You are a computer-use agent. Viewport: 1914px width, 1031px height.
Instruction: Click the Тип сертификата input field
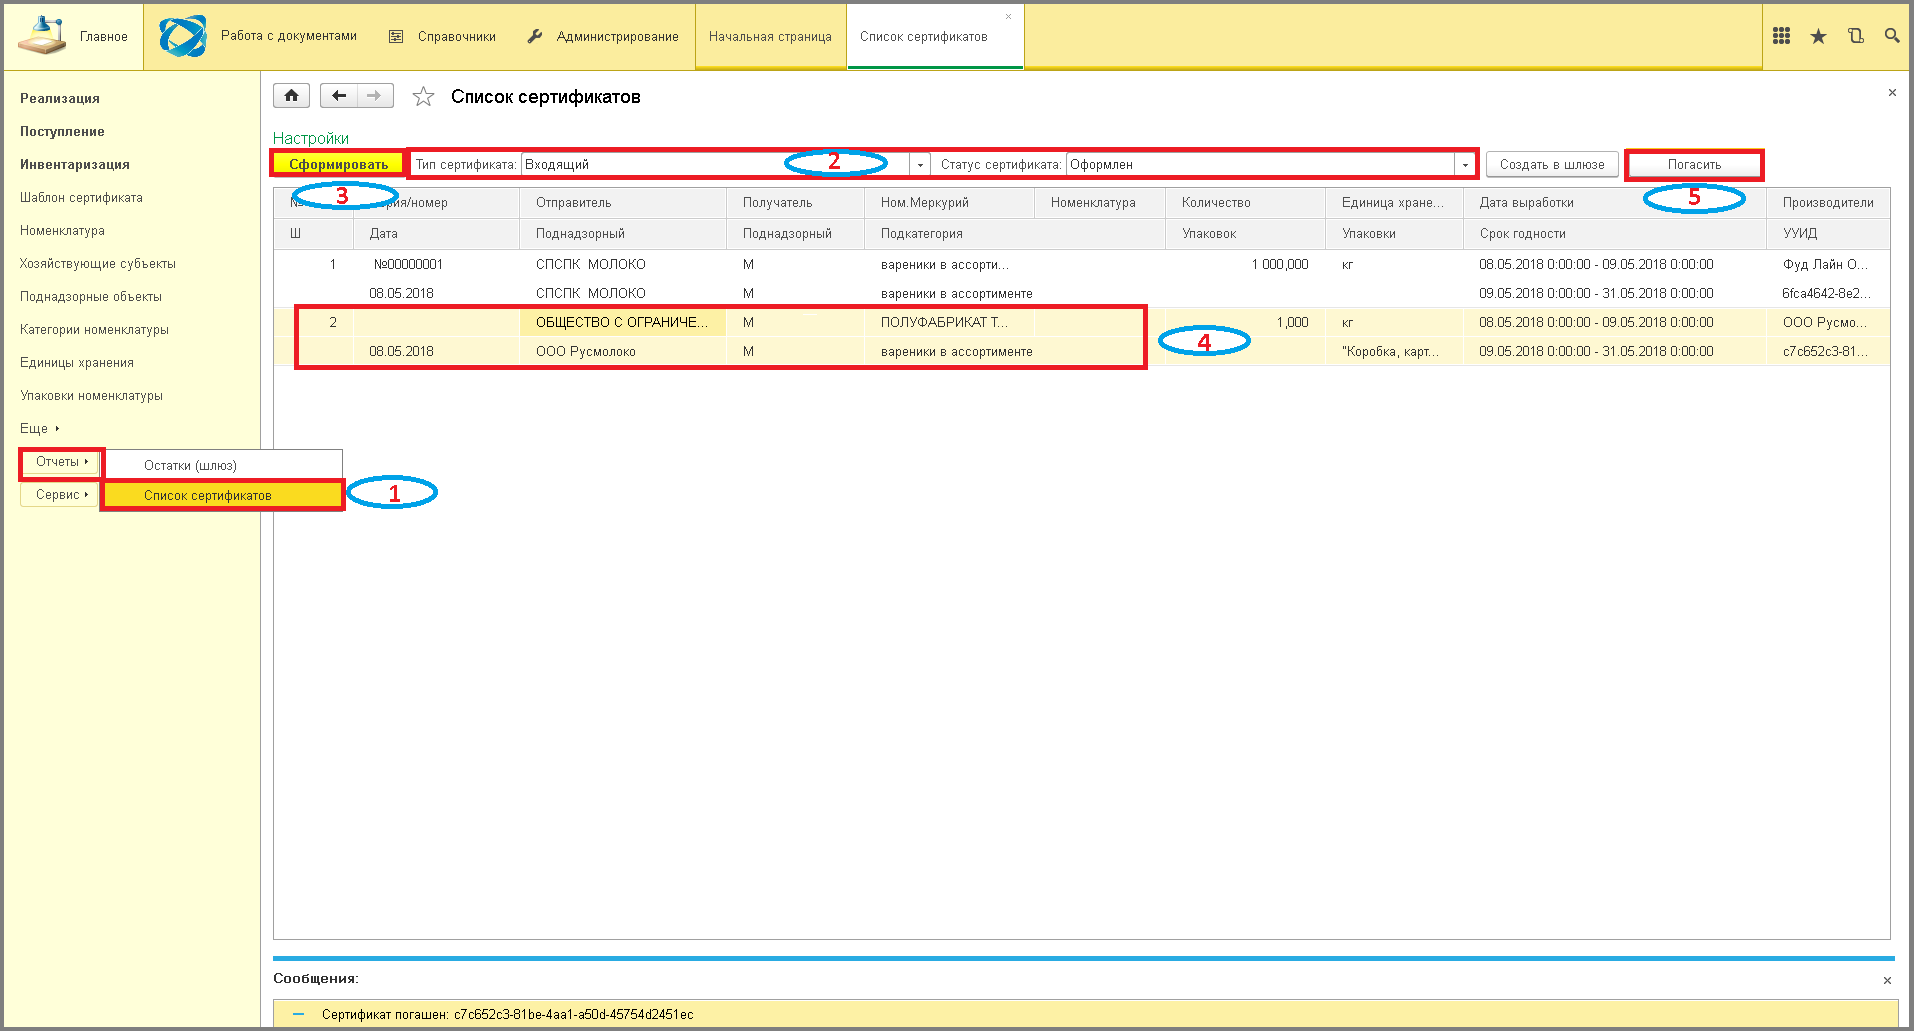(716, 165)
